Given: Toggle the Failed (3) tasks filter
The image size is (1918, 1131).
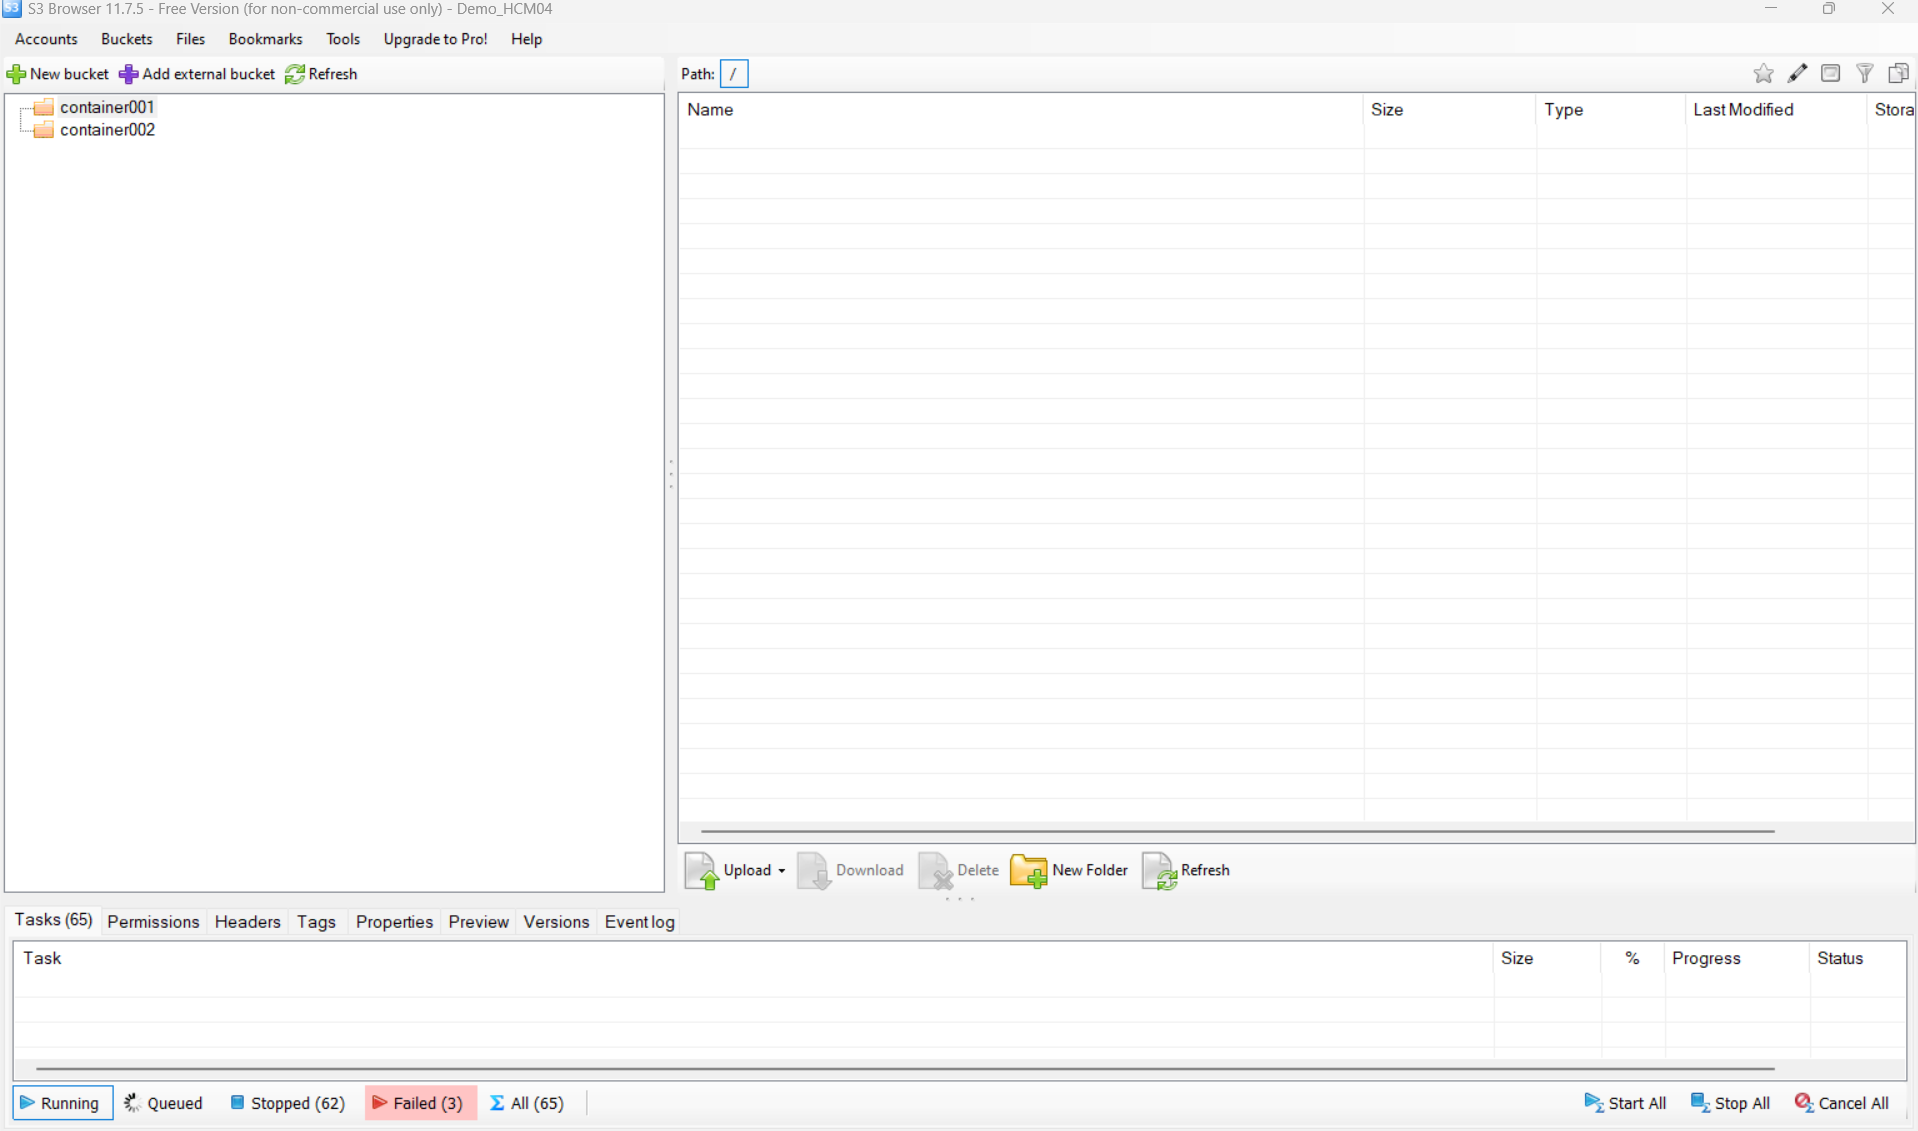Looking at the screenshot, I should (419, 1103).
